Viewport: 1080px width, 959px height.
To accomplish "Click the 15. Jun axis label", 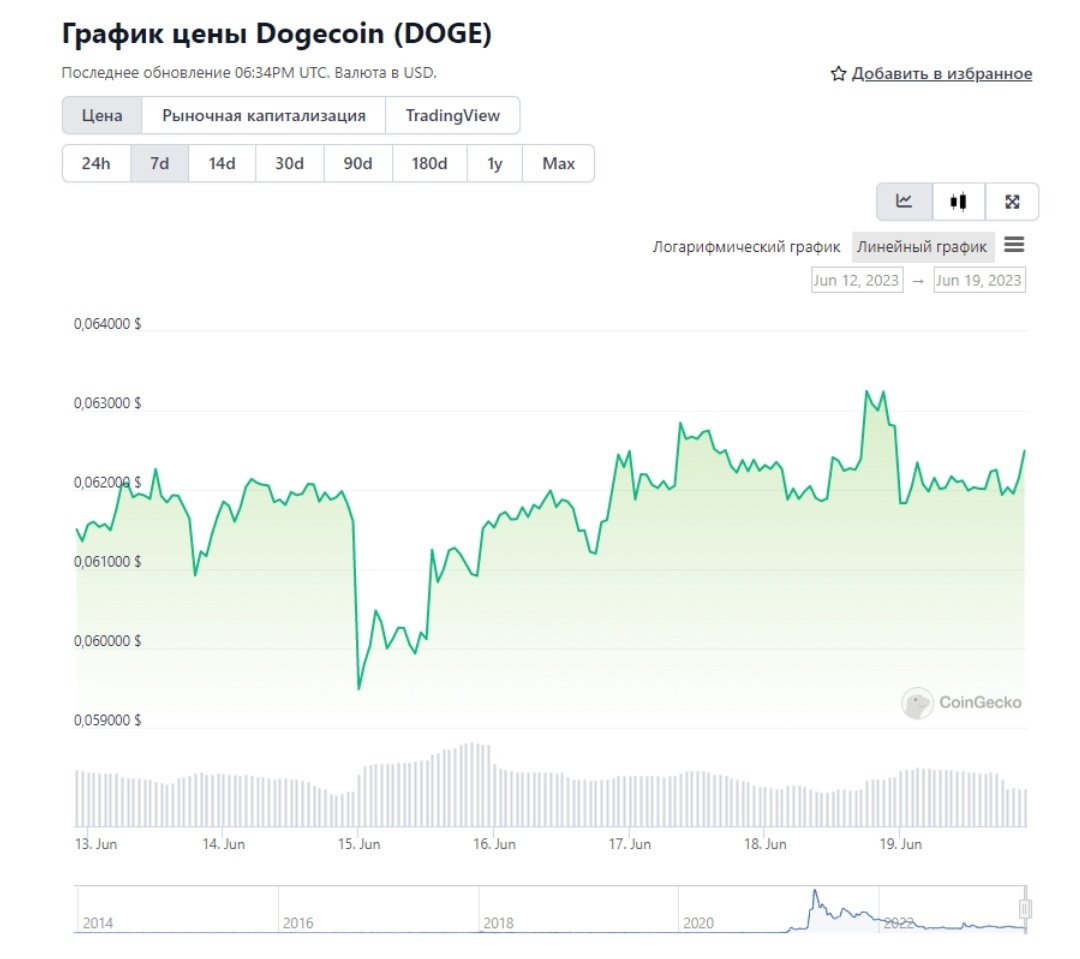I will click(359, 844).
